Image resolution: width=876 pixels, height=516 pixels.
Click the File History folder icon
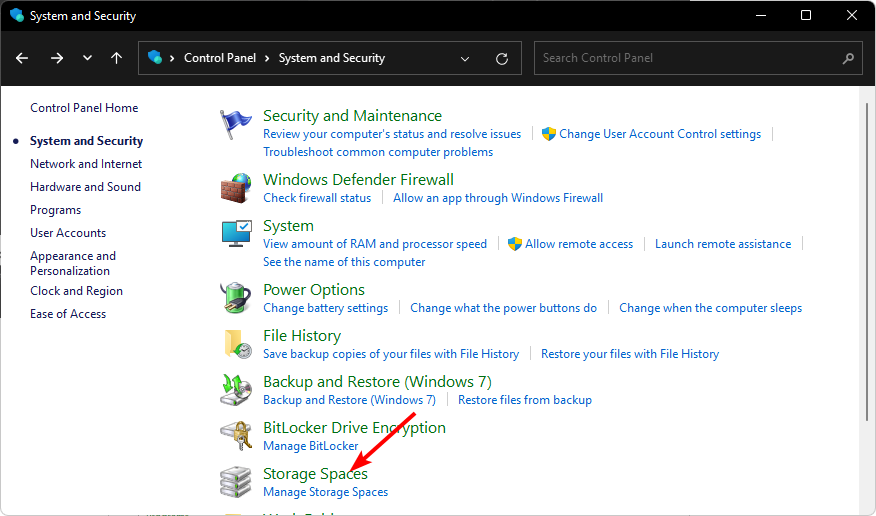[x=237, y=343]
